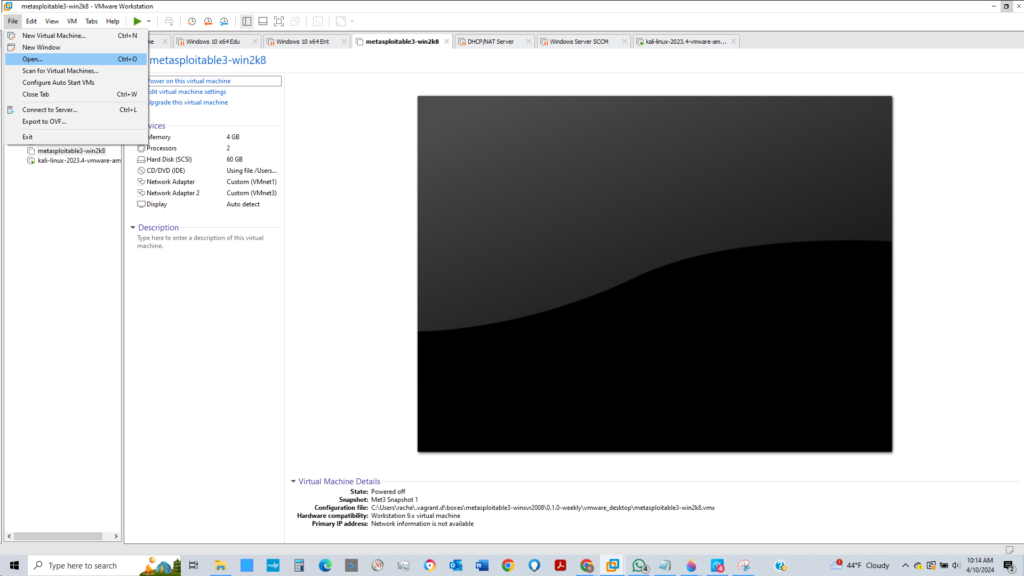Open the power options dropdown arrow
Image resolution: width=1024 pixels, height=576 pixels.
(x=149, y=22)
